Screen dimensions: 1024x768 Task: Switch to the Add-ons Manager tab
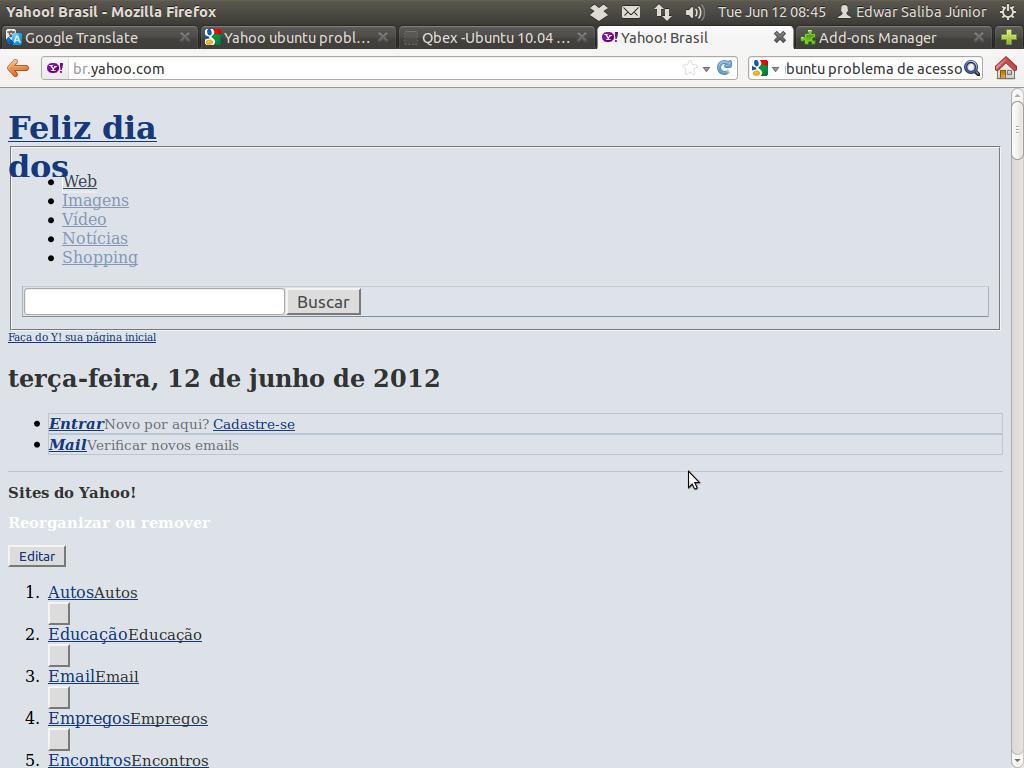[x=893, y=37]
